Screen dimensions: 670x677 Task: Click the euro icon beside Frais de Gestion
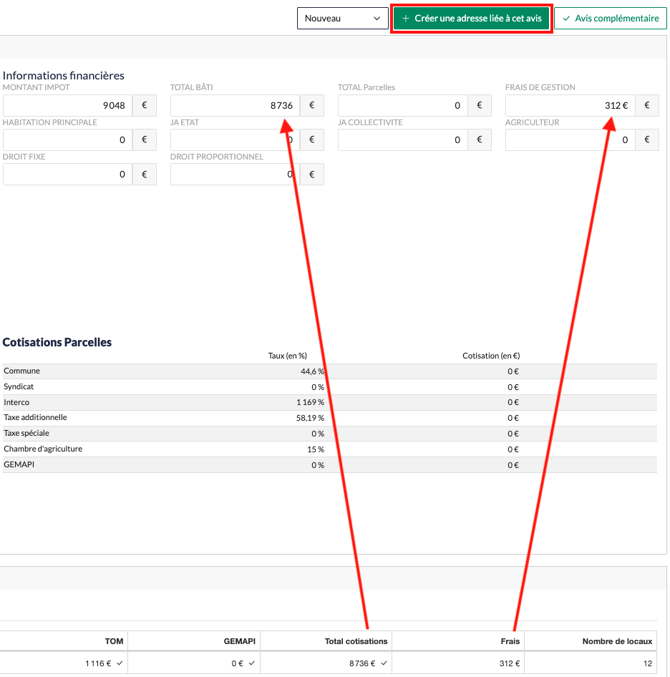(x=647, y=105)
